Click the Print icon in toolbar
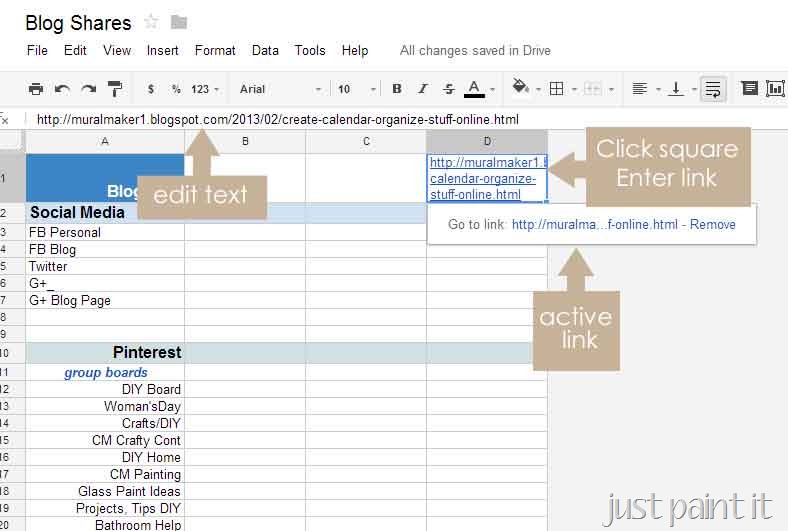This screenshot has width=788, height=531. pyautogui.click(x=36, y=89)
